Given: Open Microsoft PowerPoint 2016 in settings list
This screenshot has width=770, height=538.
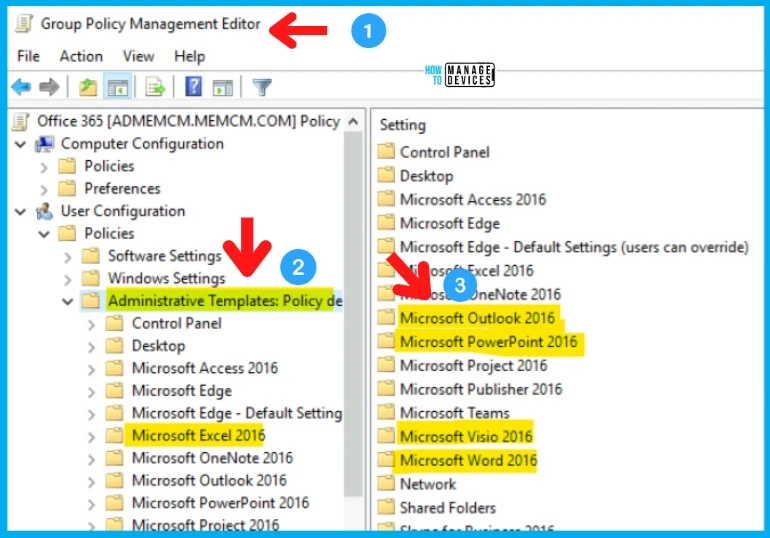Looking at the screenshot, I should click(489, 341).
